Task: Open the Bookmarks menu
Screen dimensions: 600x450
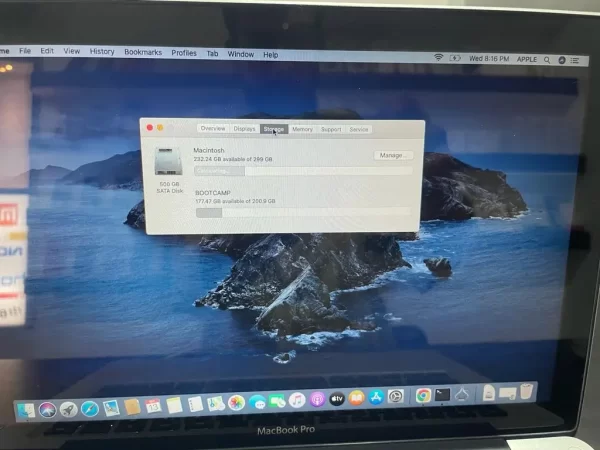Action: click(143, 52)
